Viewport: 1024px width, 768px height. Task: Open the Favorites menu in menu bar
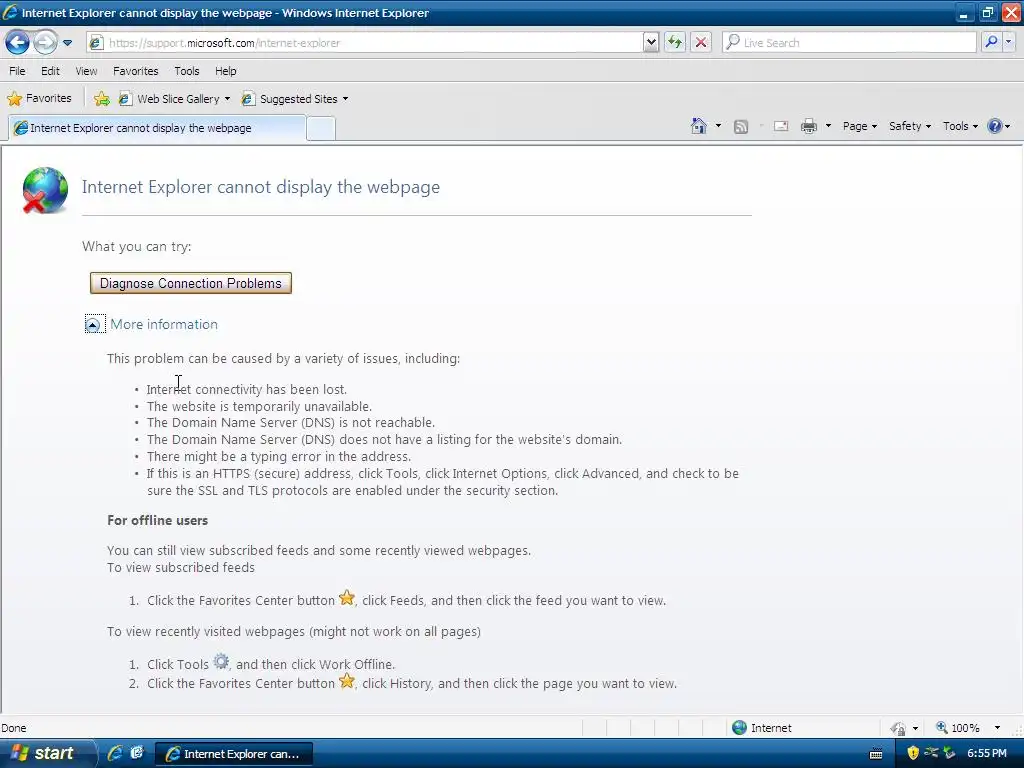135,71
